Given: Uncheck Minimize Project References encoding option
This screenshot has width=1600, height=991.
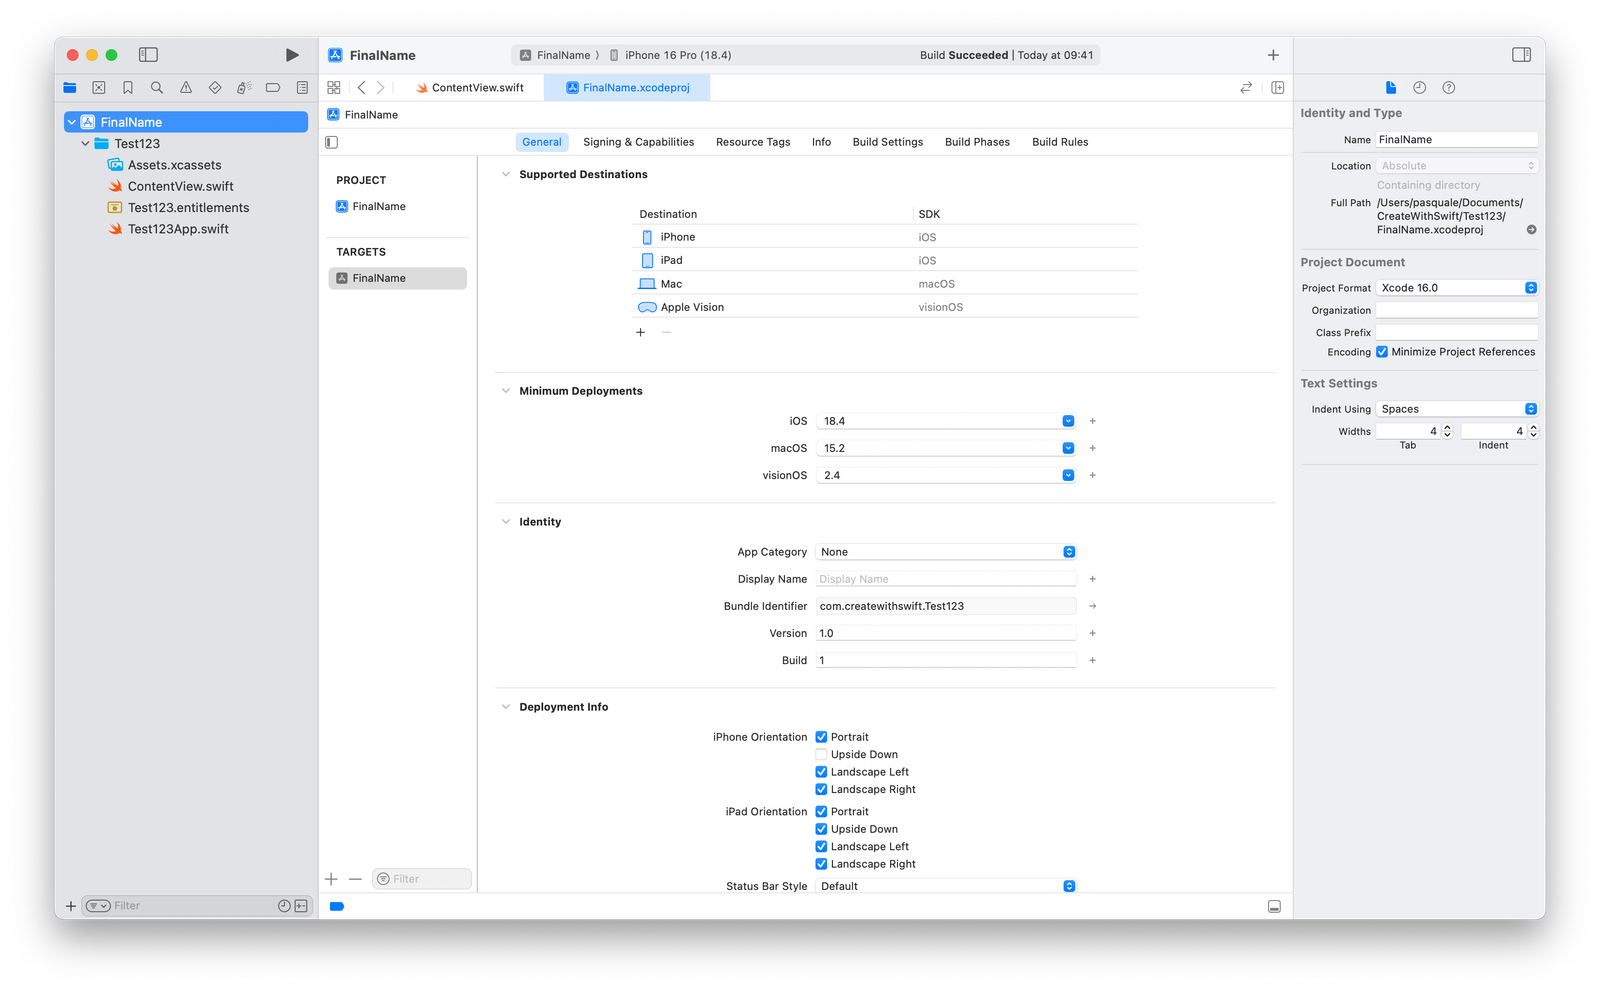Looking at the screenshot, I should (1382, 352).
